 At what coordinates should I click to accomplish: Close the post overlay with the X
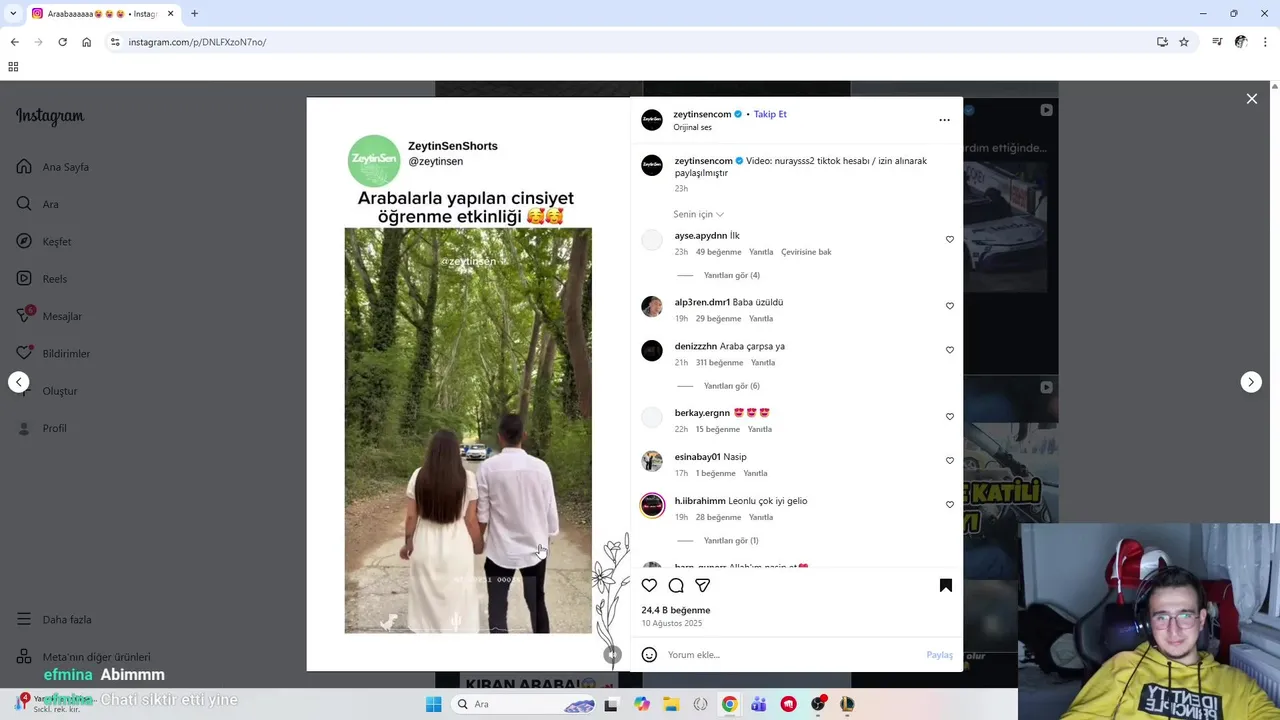click(1251, 99)
